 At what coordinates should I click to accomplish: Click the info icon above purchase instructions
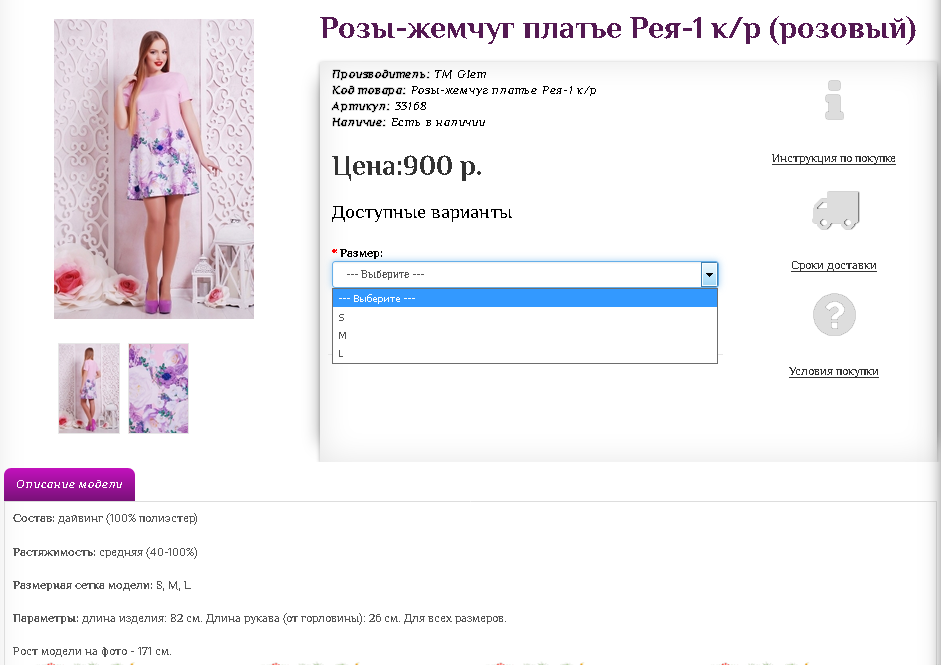[834, 100]
